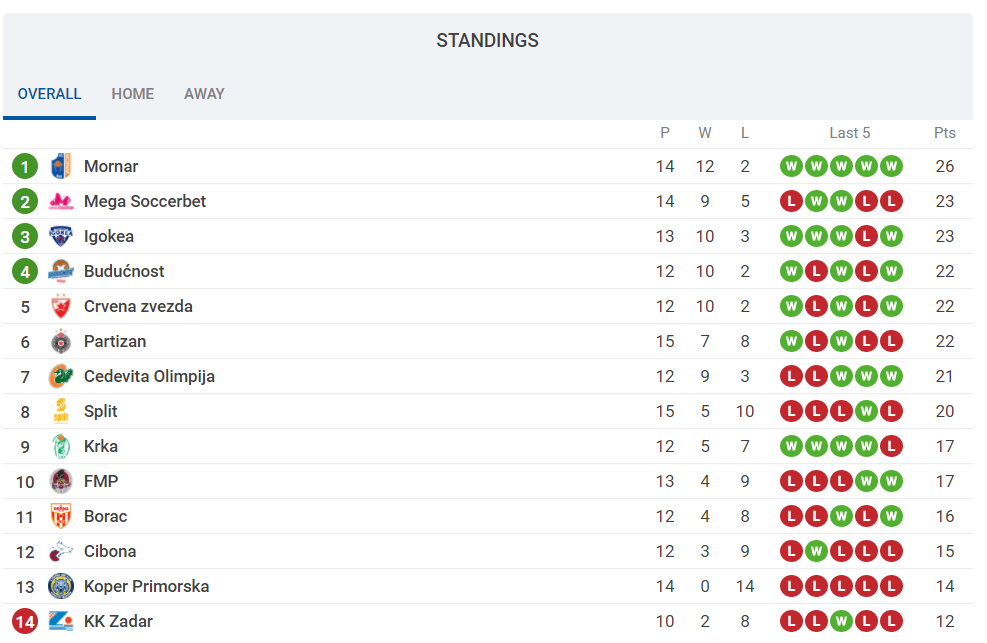987x643 pixels.
Task: Click the red position 14 badge
Action: click(x=25, y=621)
